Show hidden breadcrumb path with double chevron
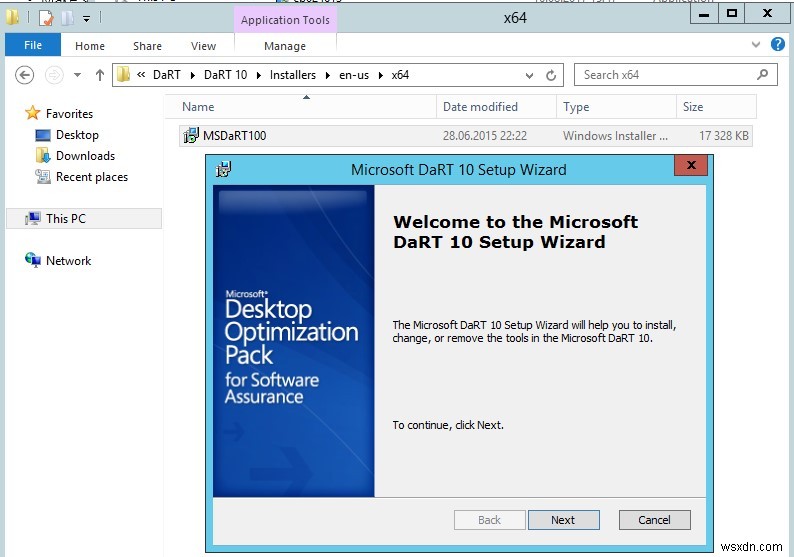 [x=141, y=75]
